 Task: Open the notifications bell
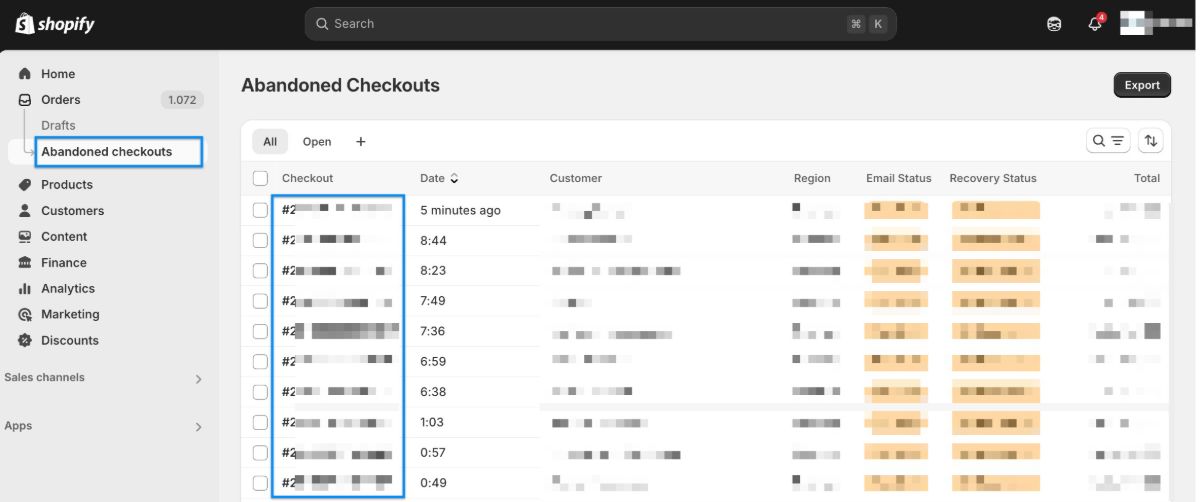[x=1095, y=24]
